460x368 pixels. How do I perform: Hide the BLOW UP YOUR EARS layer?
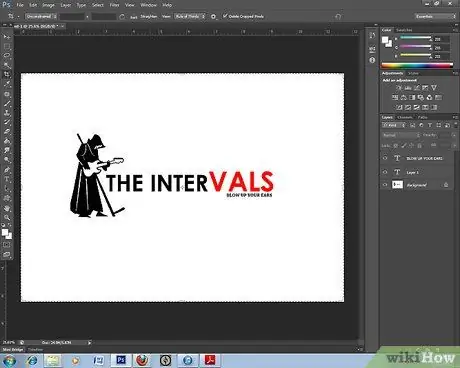pyautogui.click(x=385, y=158)
